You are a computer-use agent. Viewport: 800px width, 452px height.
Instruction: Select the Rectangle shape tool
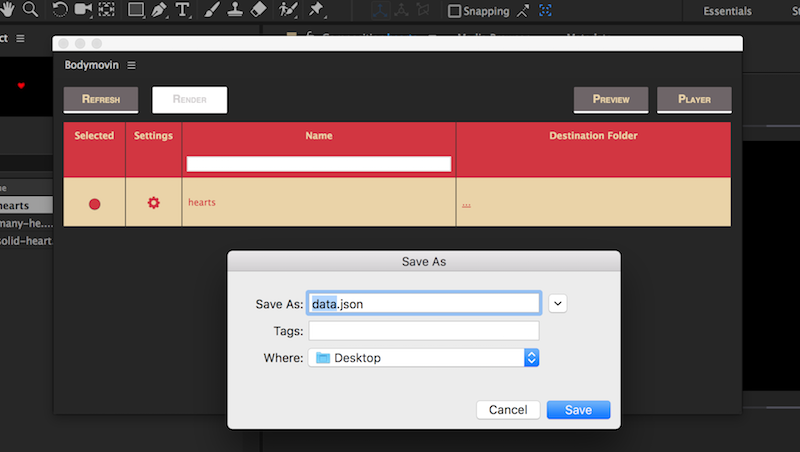coord(136,10)
